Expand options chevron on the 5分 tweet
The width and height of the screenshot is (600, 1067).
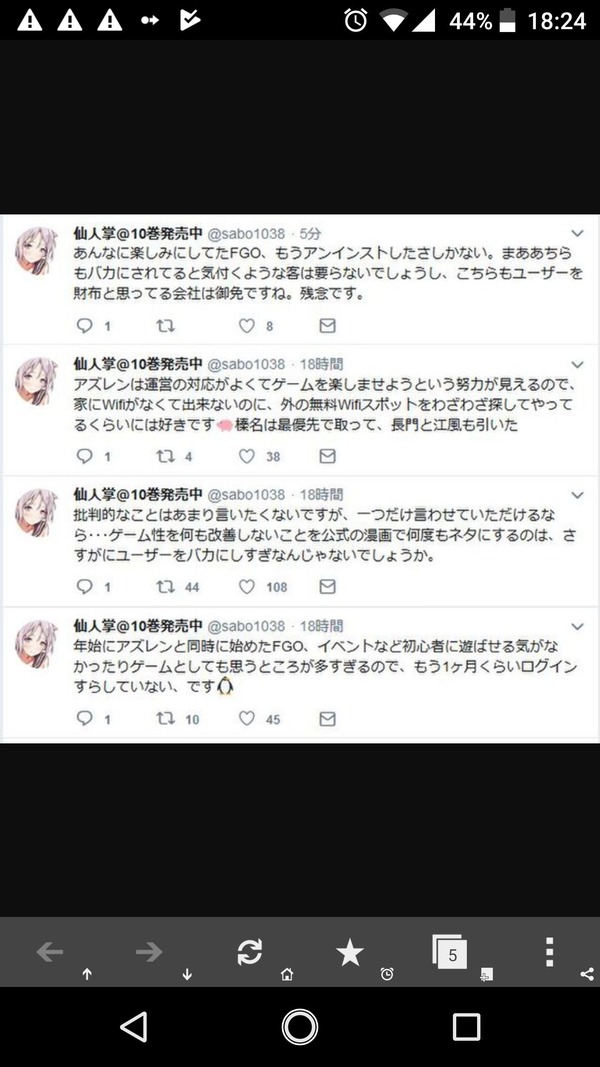click(x=578, y=233)
